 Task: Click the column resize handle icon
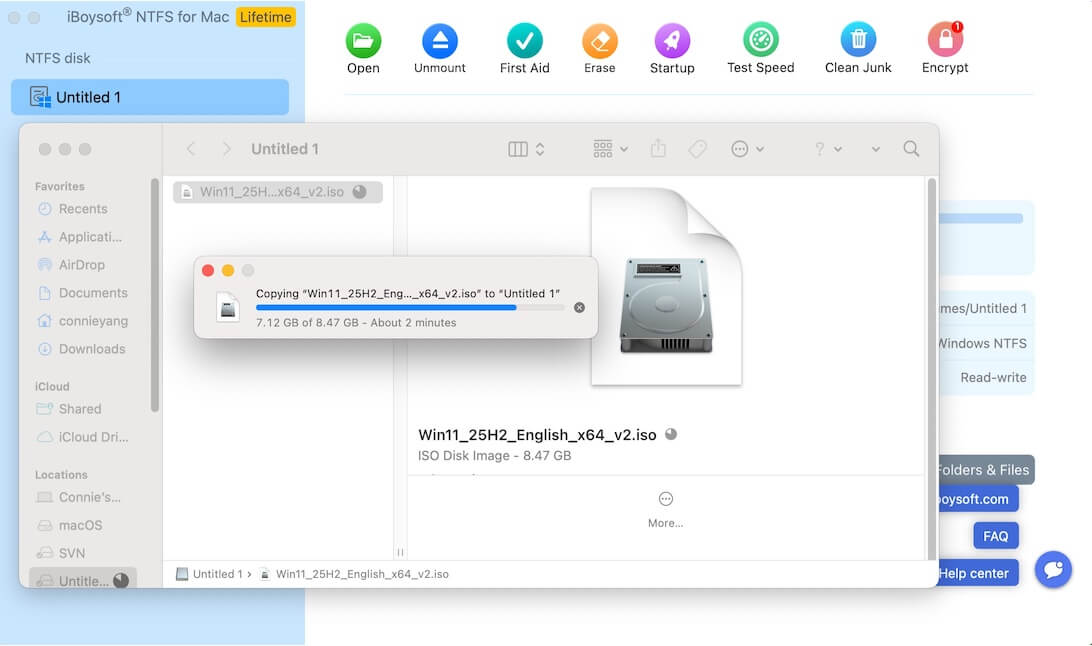pos(400,553)
